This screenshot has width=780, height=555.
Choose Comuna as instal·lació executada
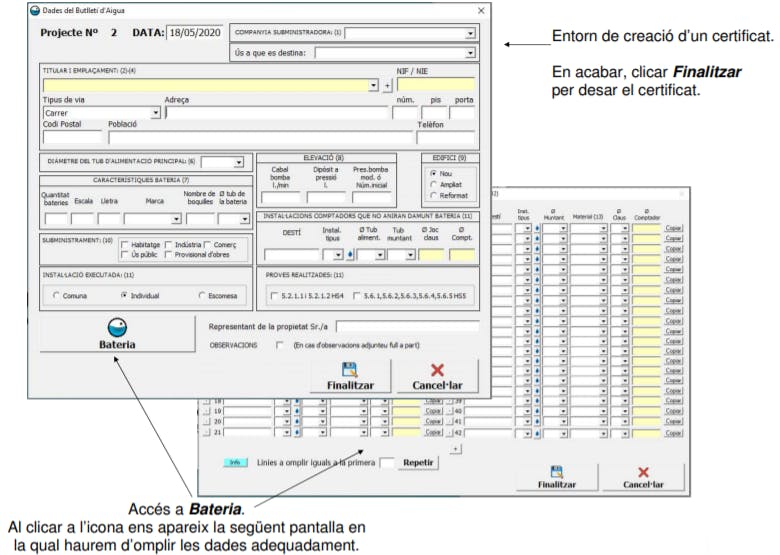pyautogui.click(x=56, y=295)
